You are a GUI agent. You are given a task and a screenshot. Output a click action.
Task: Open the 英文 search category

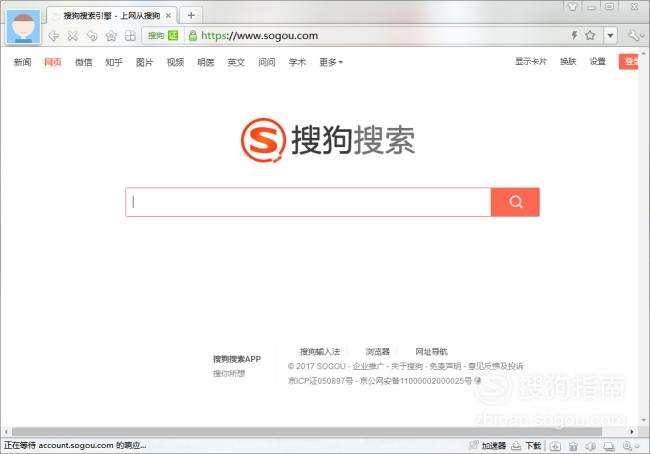point(236,62)
